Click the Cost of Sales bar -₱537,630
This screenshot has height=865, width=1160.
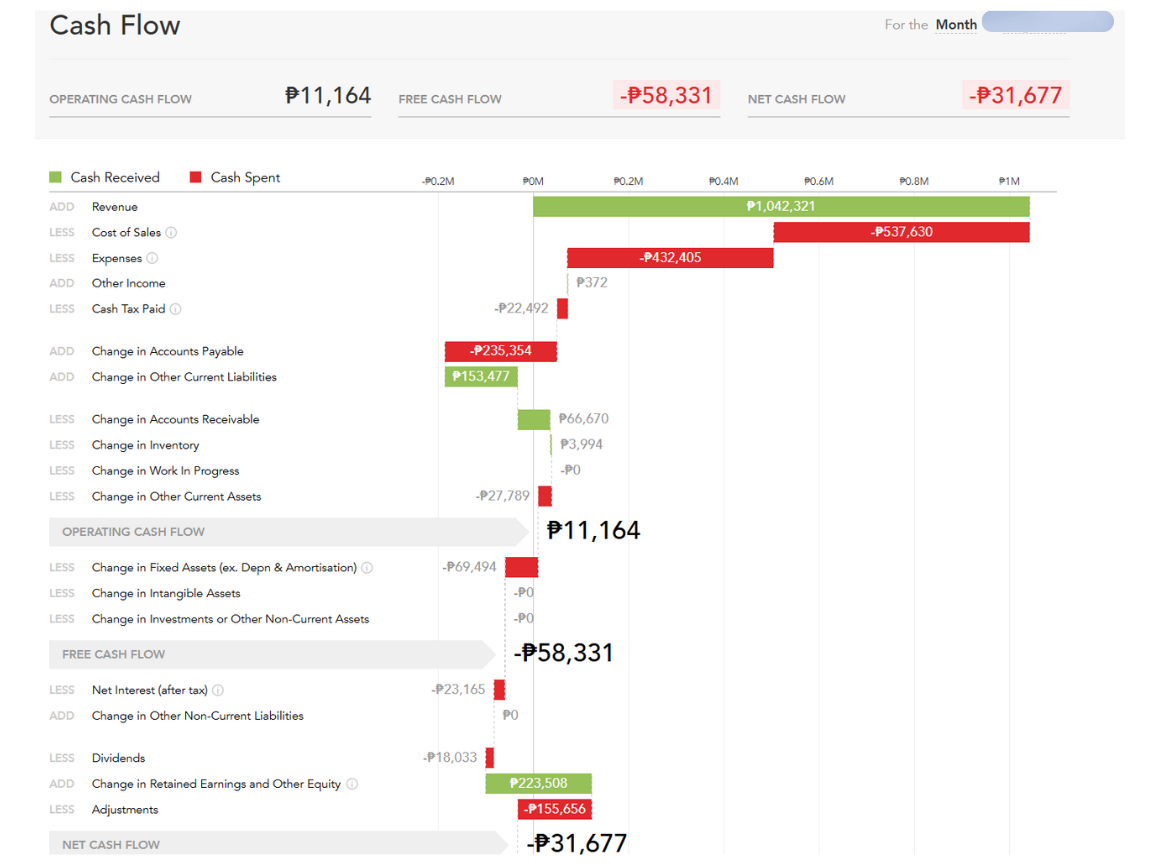click(901, 232)
